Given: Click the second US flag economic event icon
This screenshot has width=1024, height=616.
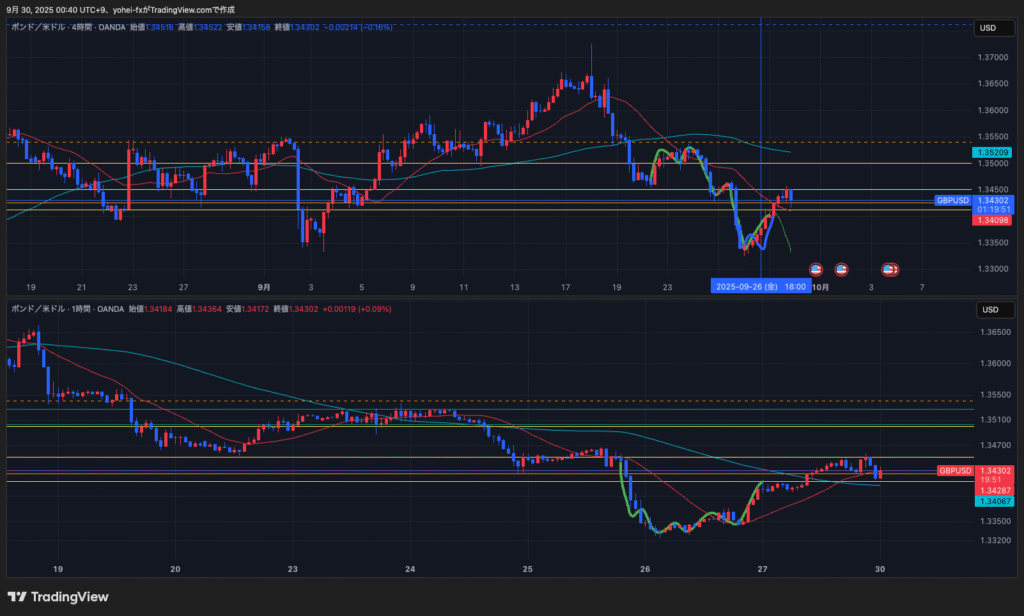Looking at the screenshot, I should point(841,269).
